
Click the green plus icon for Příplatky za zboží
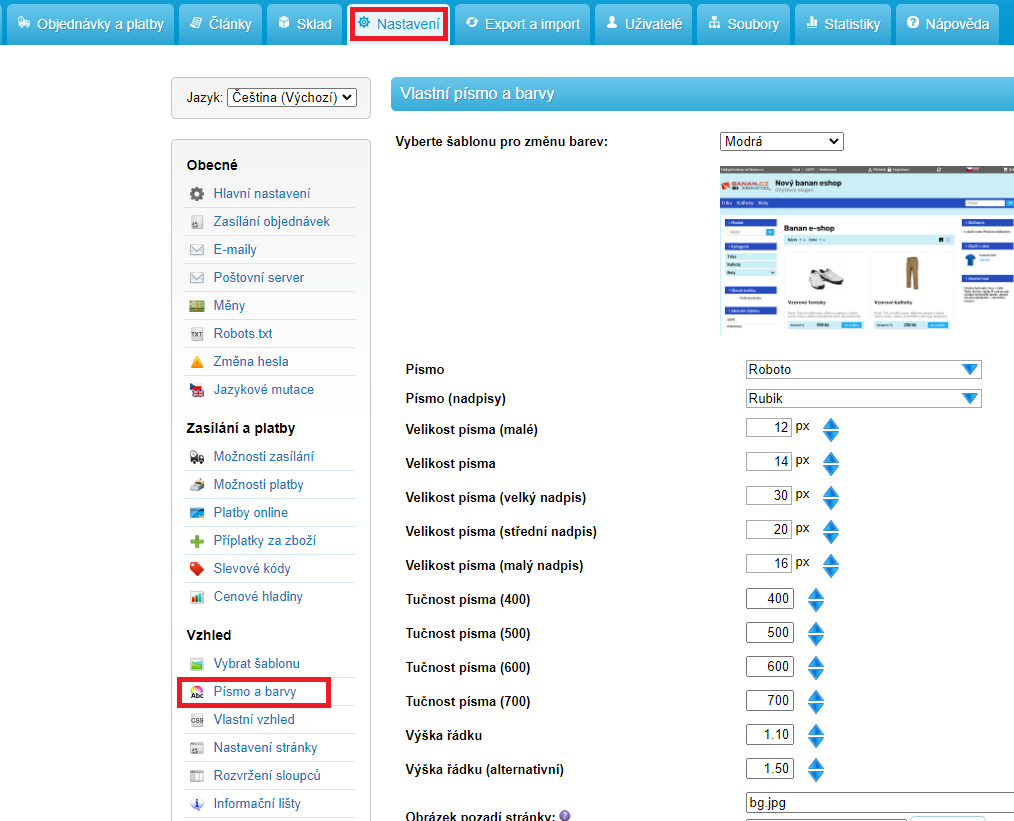click(x=197, y=541)
